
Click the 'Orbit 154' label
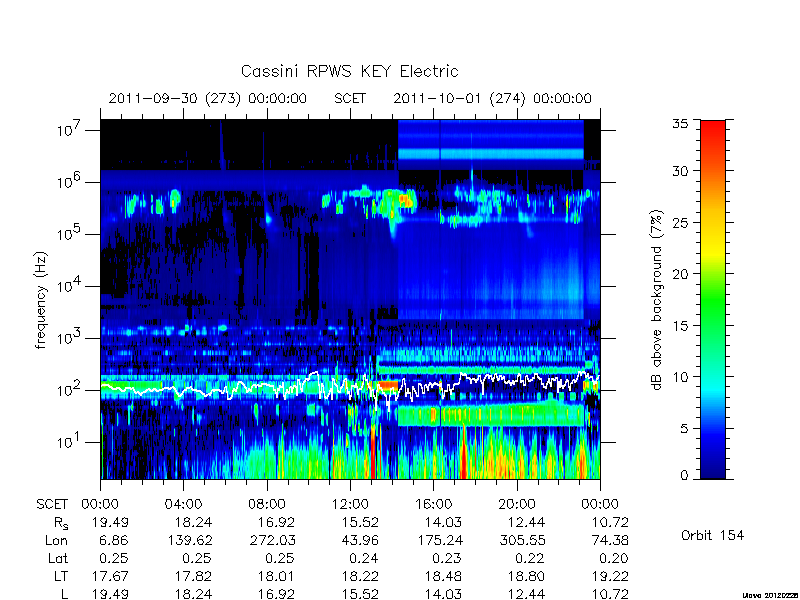(x=712, y=535)
